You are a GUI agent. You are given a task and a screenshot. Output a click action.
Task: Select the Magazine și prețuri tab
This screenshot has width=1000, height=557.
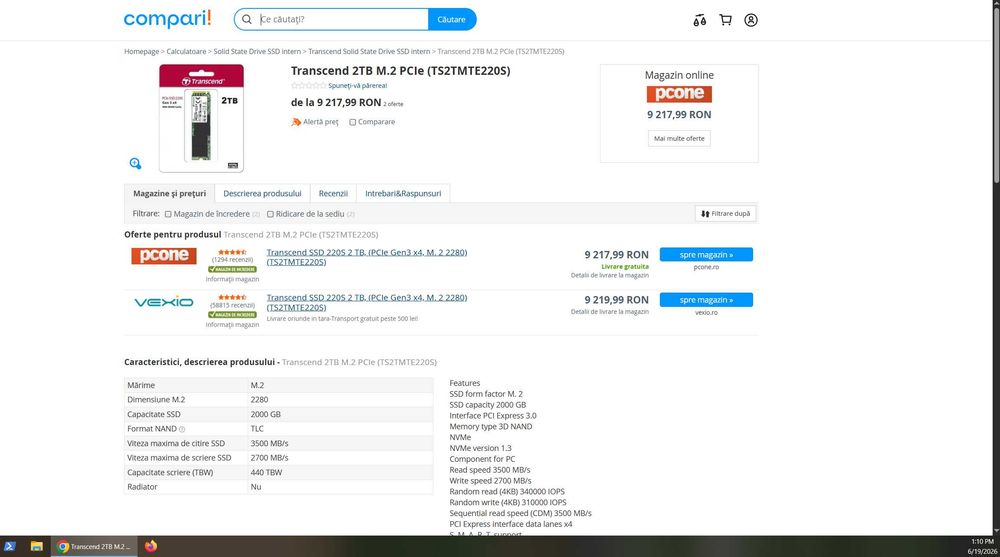170,193
